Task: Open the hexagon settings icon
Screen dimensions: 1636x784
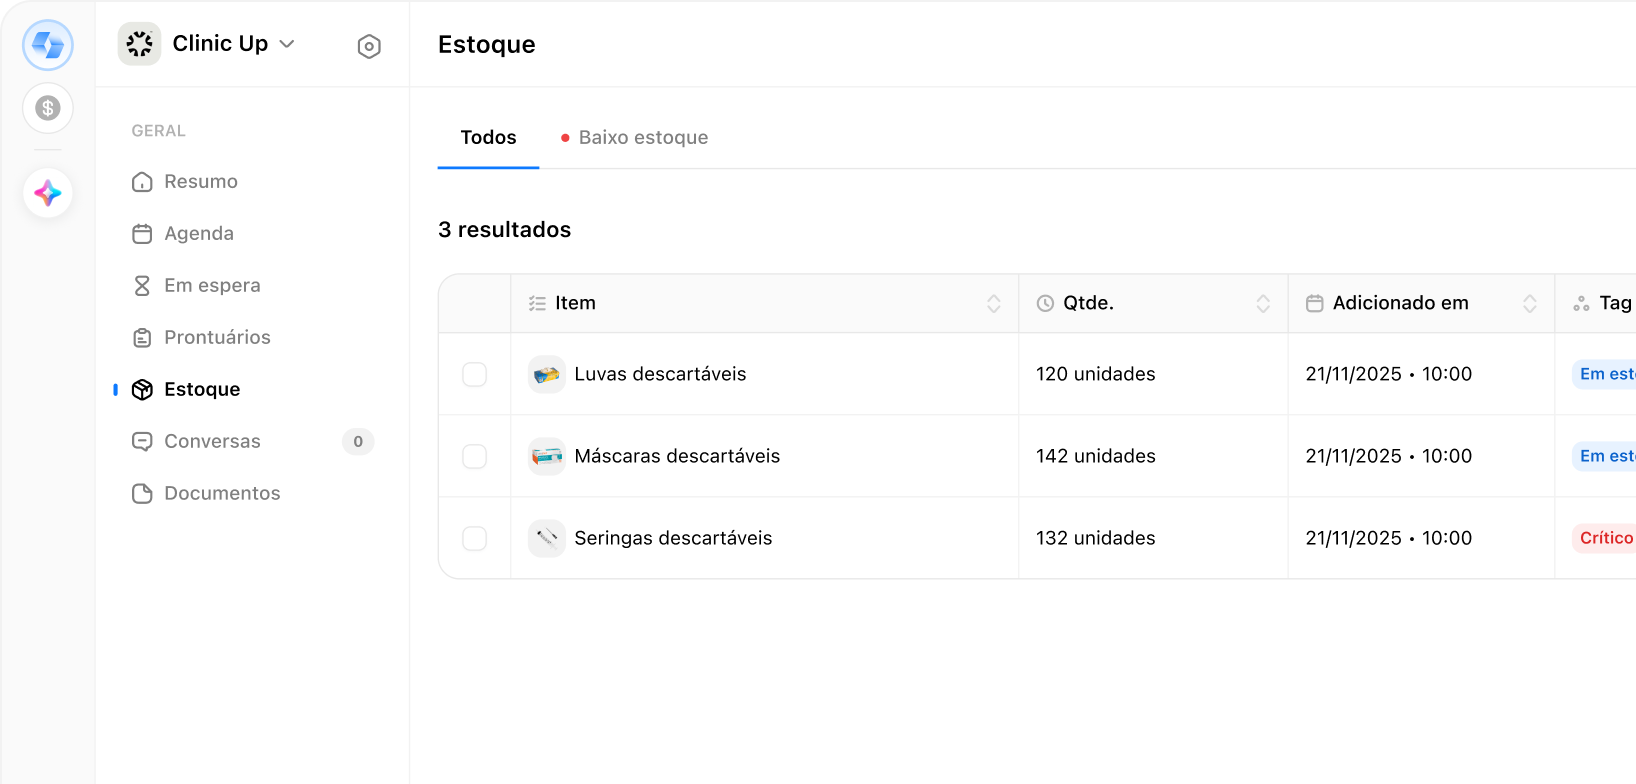Action: pos(369,46)
